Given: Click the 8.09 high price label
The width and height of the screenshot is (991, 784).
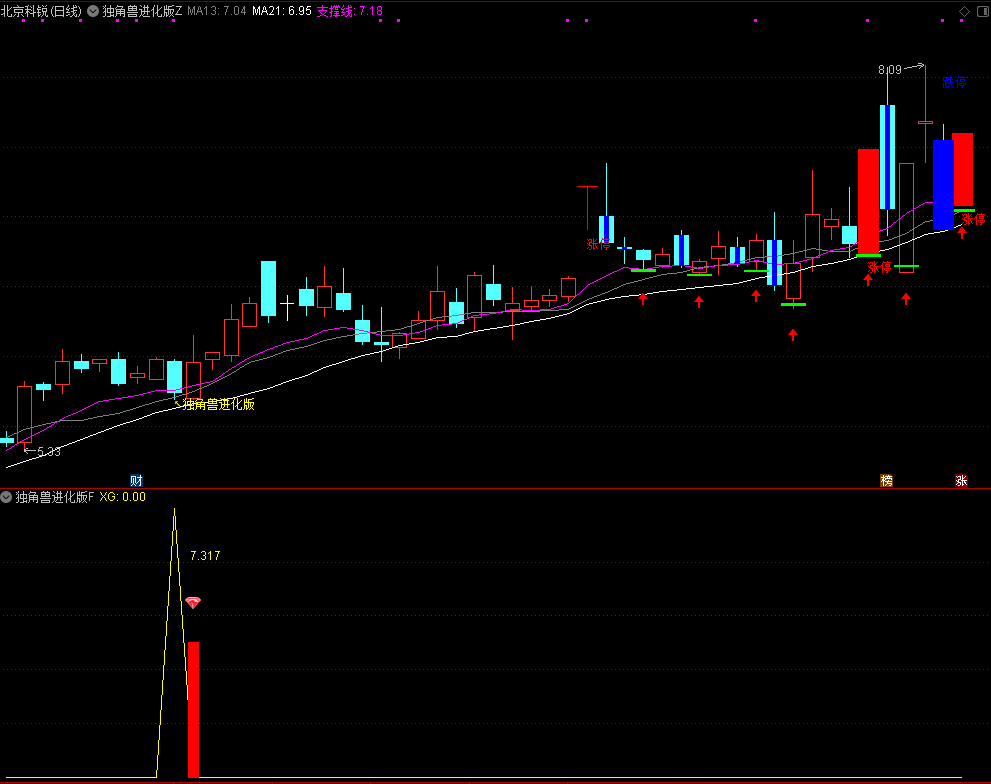Looking at the screenshot, I should [889, 70].
